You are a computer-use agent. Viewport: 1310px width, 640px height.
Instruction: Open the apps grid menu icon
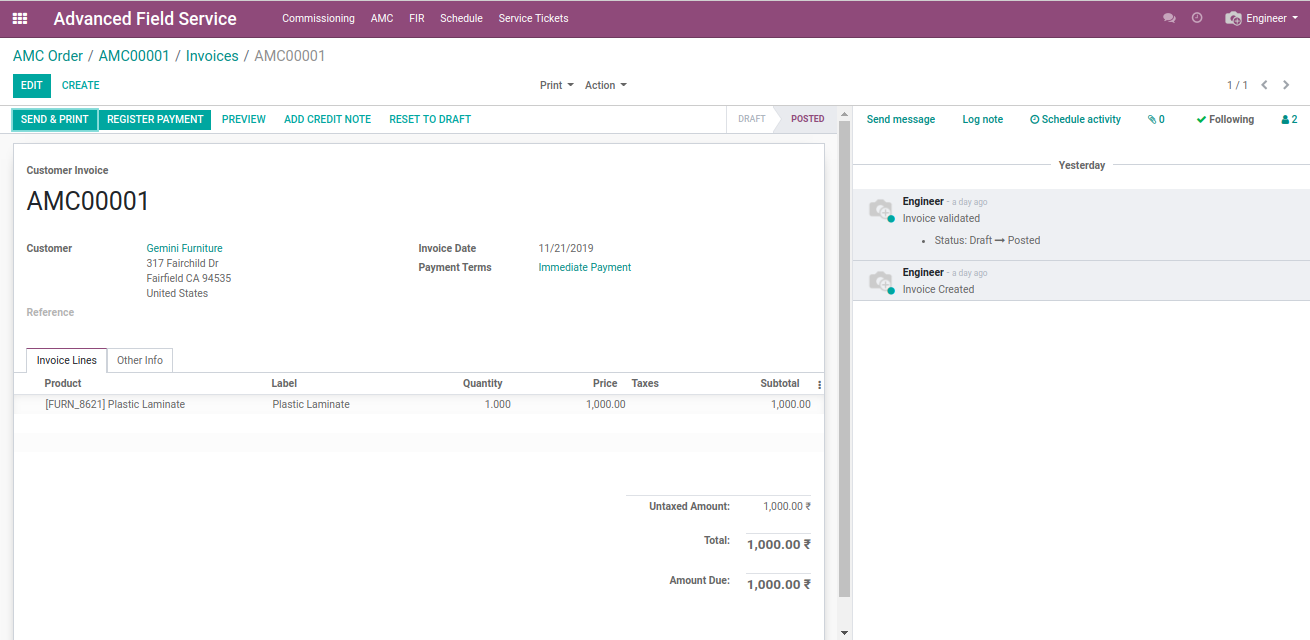tap(20, 19)
